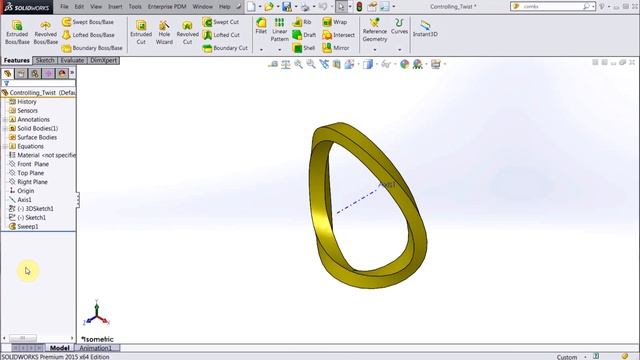Click the Save icon in the top toolbar

[x=287, y=7]
